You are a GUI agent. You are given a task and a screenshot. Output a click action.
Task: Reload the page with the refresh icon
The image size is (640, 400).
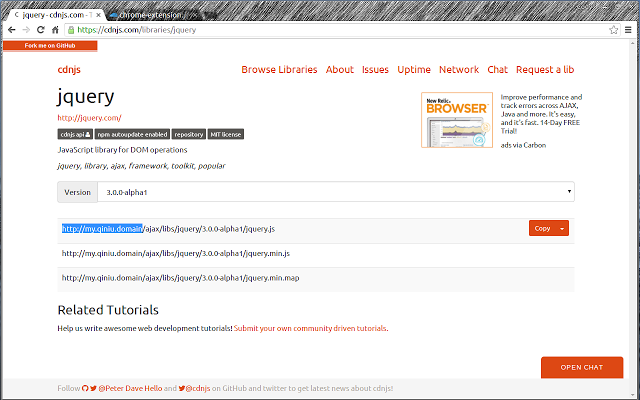coord(40,30)
